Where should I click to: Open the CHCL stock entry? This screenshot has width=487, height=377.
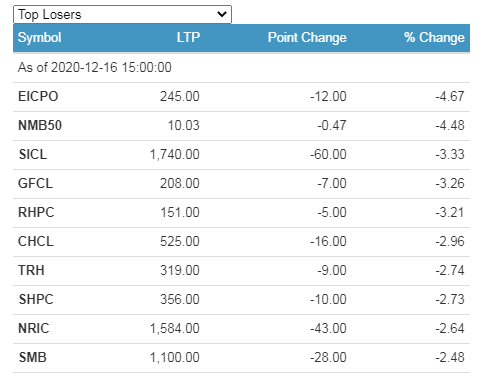click(36, 241)
